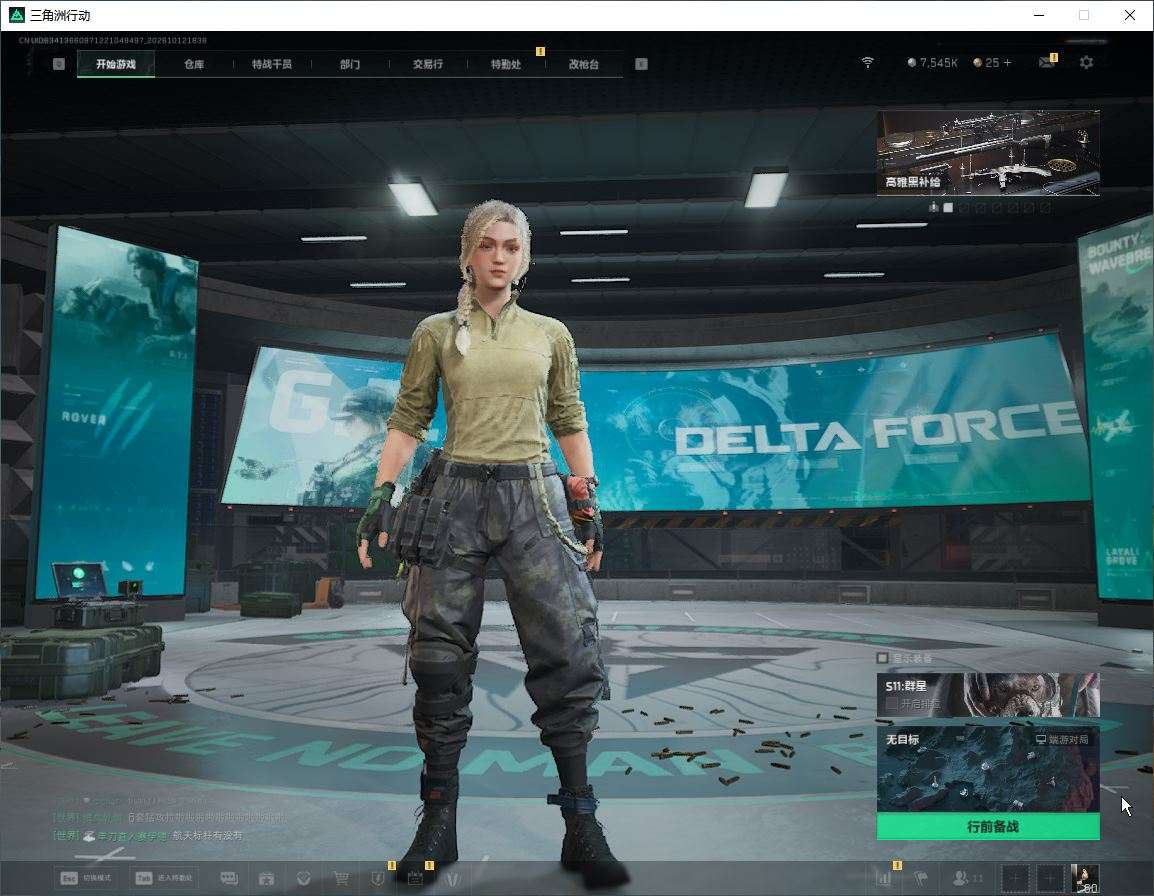Click the second empty squad slot plus
The height and width of the screenshot is (896, 1154).
(x=1050, y=878)
